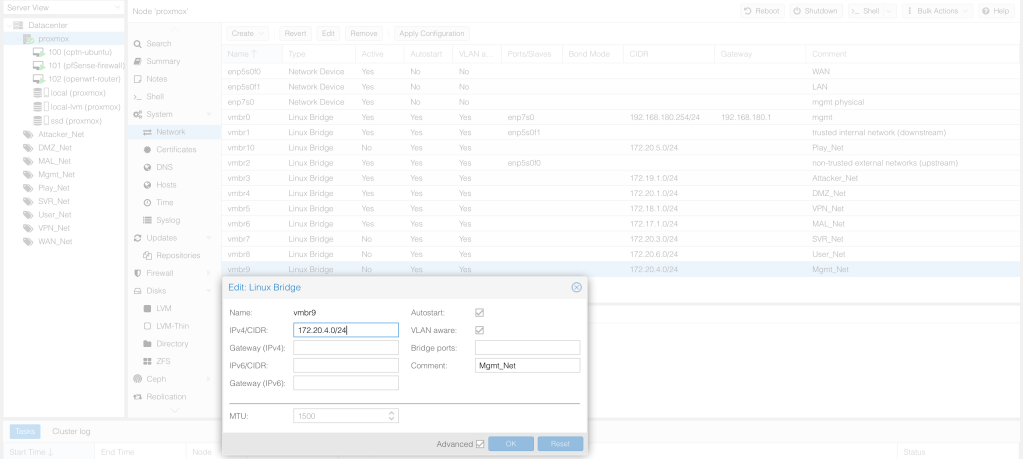This screenshot has height=459, width=1023.
Task: Click the ZFS storage icon
Action: click(x=148, y=361)
